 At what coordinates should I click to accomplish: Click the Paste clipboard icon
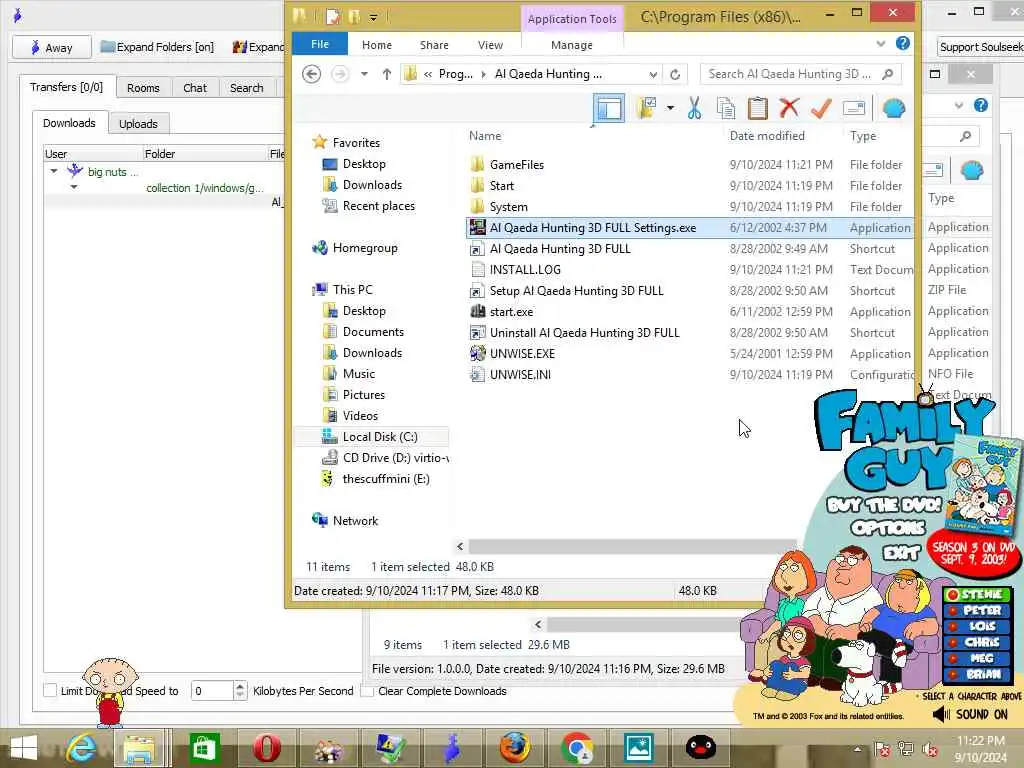[x=758, y=108]
